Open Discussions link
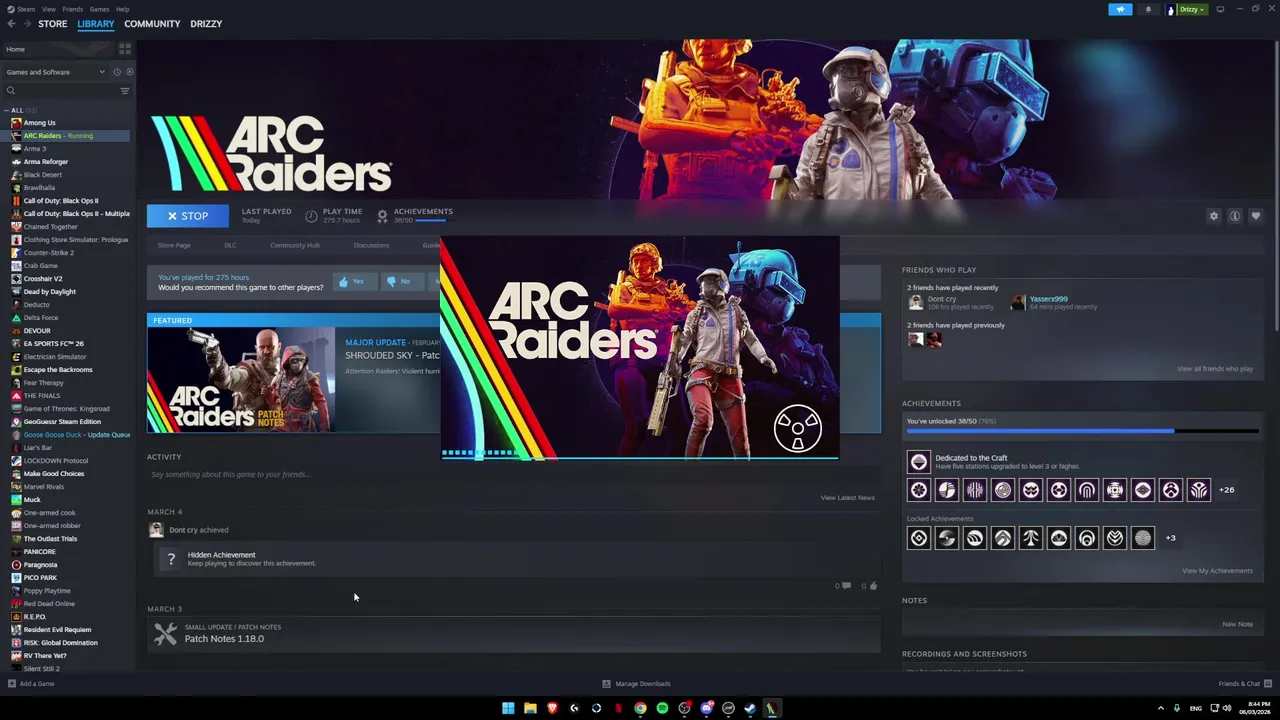This screenshot has height=720, width=1280. pyautogui.click(x=371, y=245)
